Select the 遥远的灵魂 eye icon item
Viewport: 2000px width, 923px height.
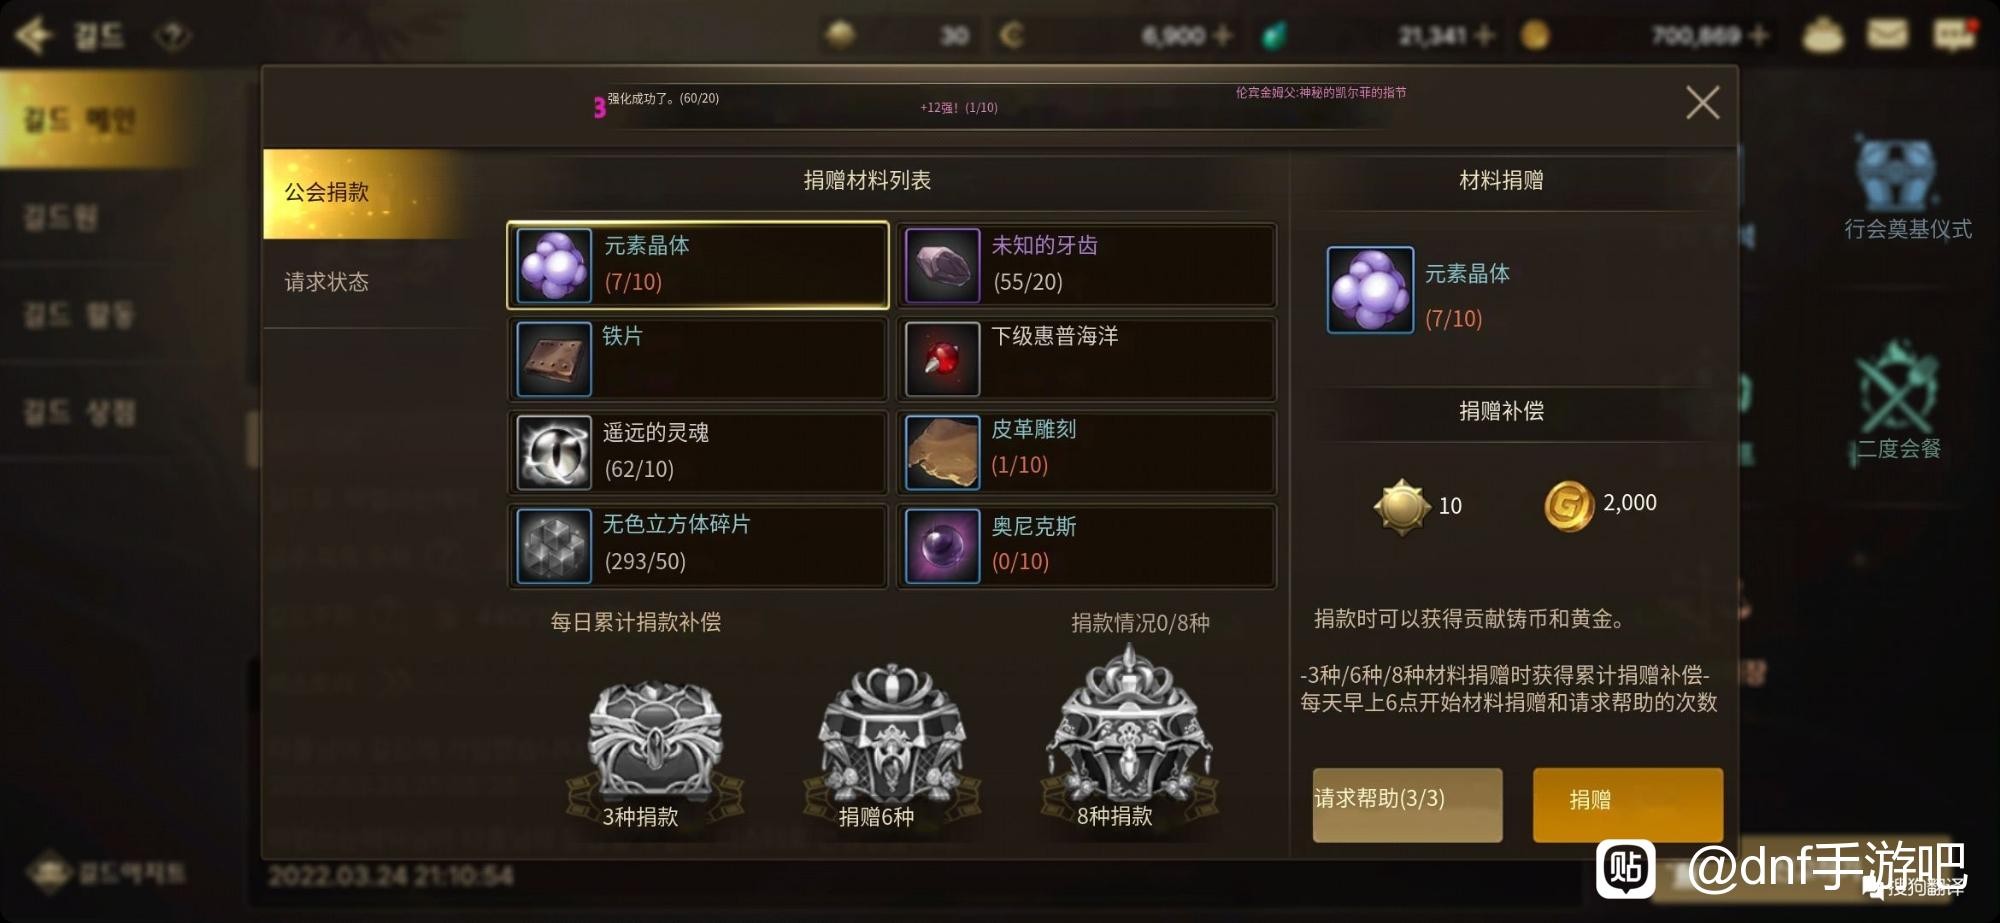point(698,452)
